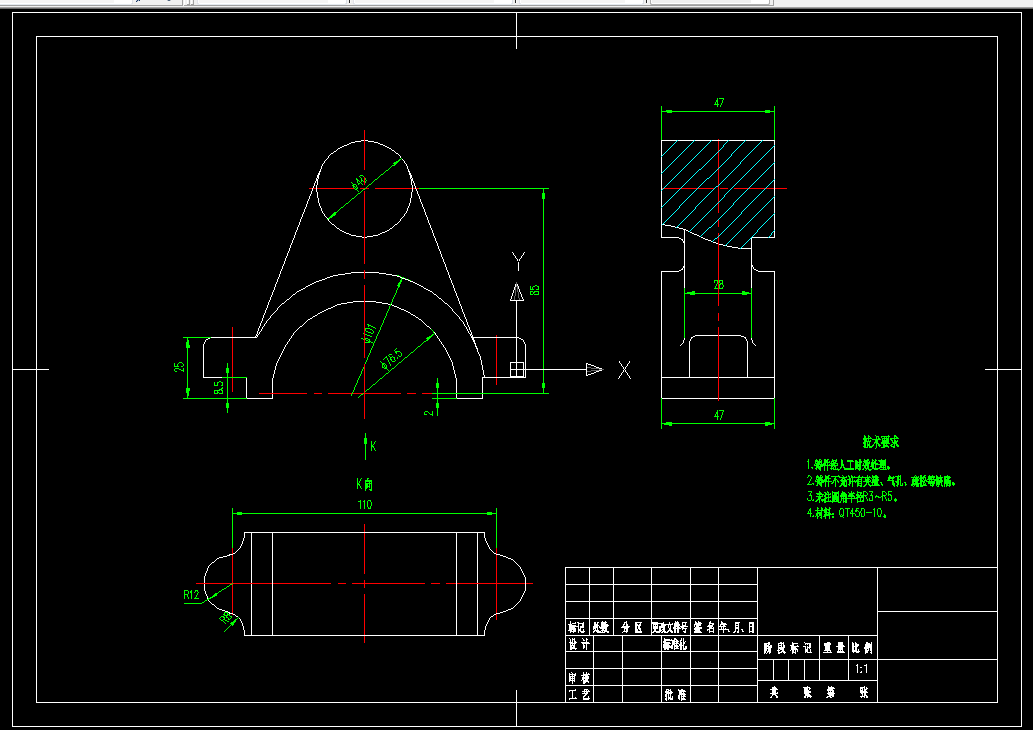
Task: Select the 阶段标记 header cell
Action: [x=788, y=648]
